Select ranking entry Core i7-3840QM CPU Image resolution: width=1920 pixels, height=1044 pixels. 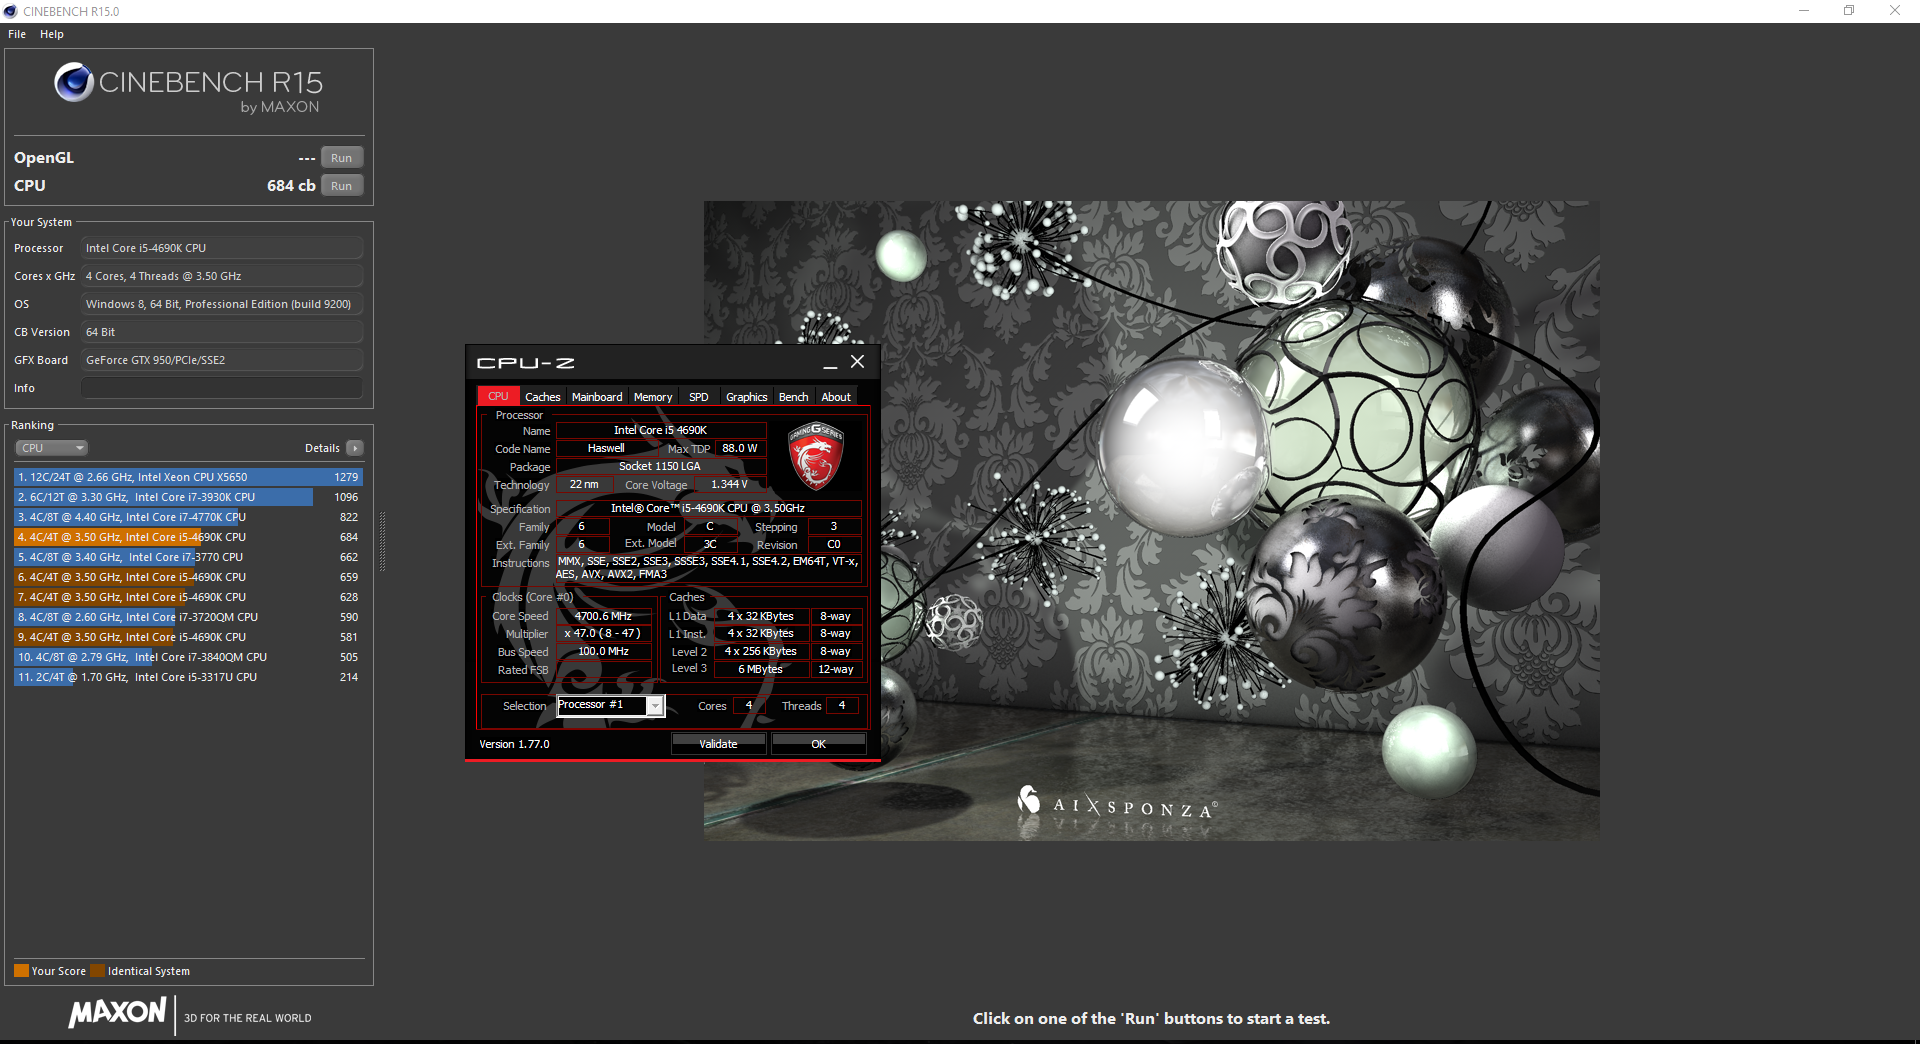click(x=188, y=657)
